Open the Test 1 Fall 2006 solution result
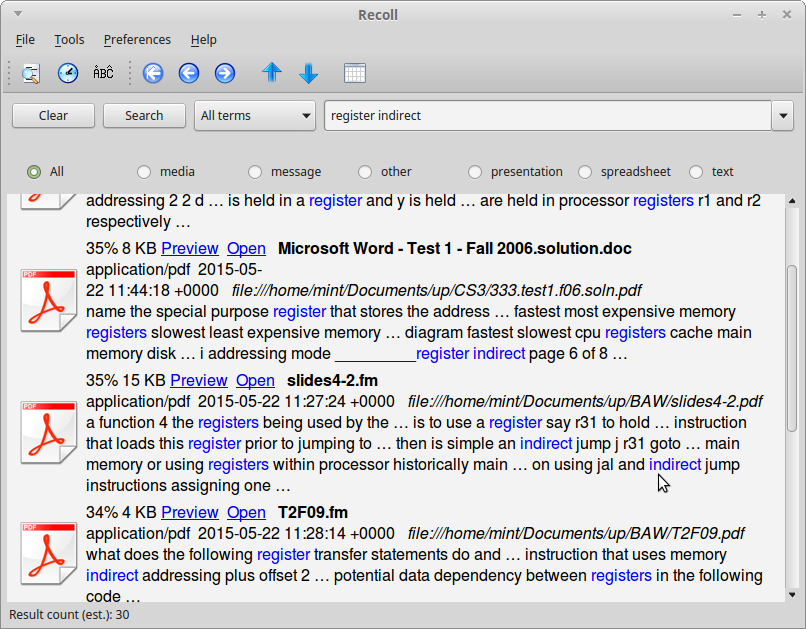Screen dimensions: 806x629 pos(246,249)
